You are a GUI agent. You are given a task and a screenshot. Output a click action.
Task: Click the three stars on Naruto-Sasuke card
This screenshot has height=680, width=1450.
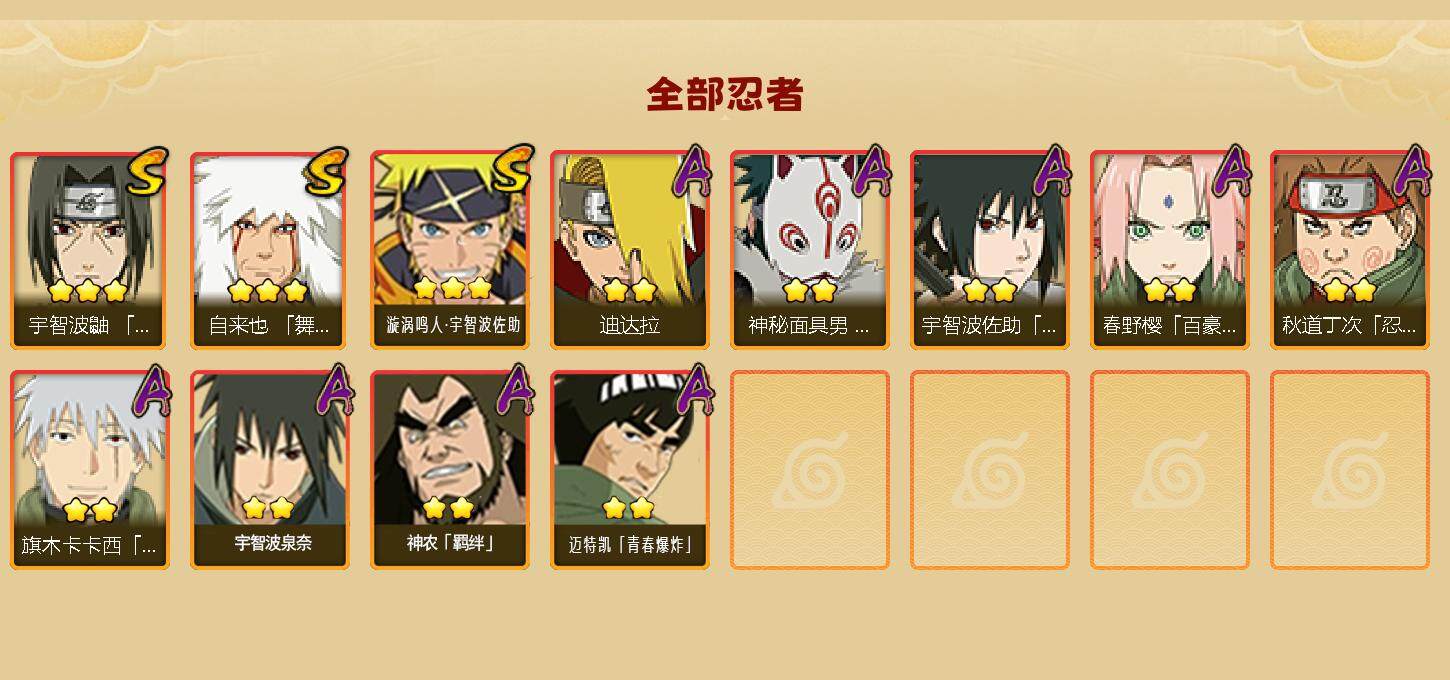(x=452, y=288)
